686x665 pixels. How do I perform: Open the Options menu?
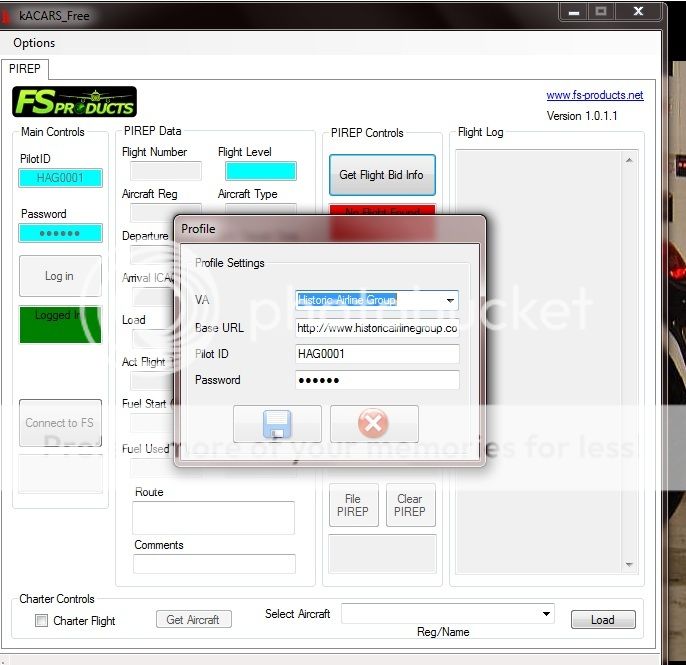click(x=34, y=43)
